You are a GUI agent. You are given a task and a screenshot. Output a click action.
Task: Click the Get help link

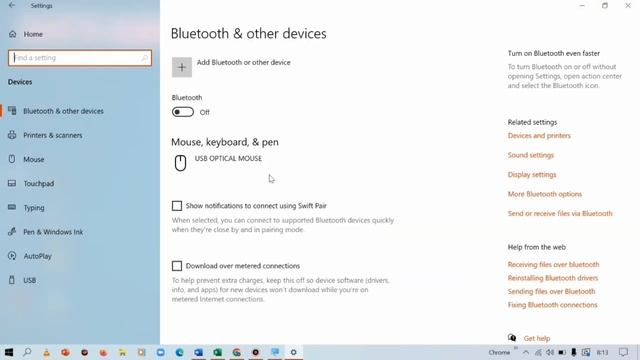tap(537, 338)
